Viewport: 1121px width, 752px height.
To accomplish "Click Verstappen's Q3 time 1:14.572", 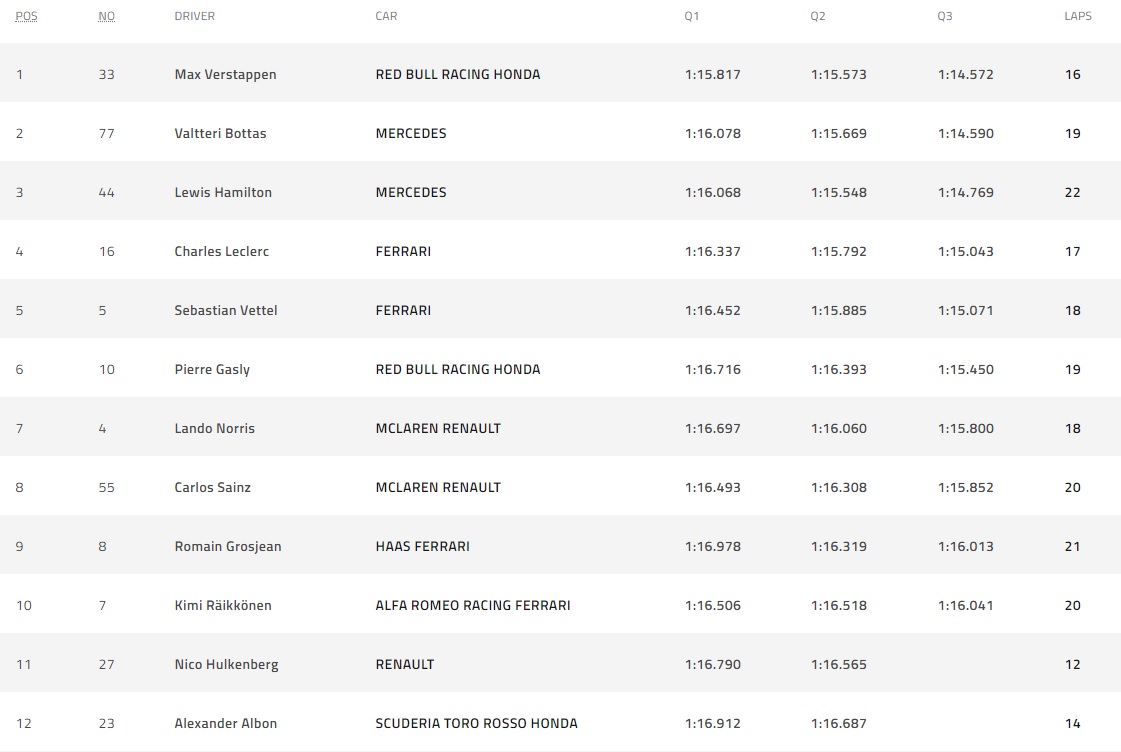I will 965,74.
